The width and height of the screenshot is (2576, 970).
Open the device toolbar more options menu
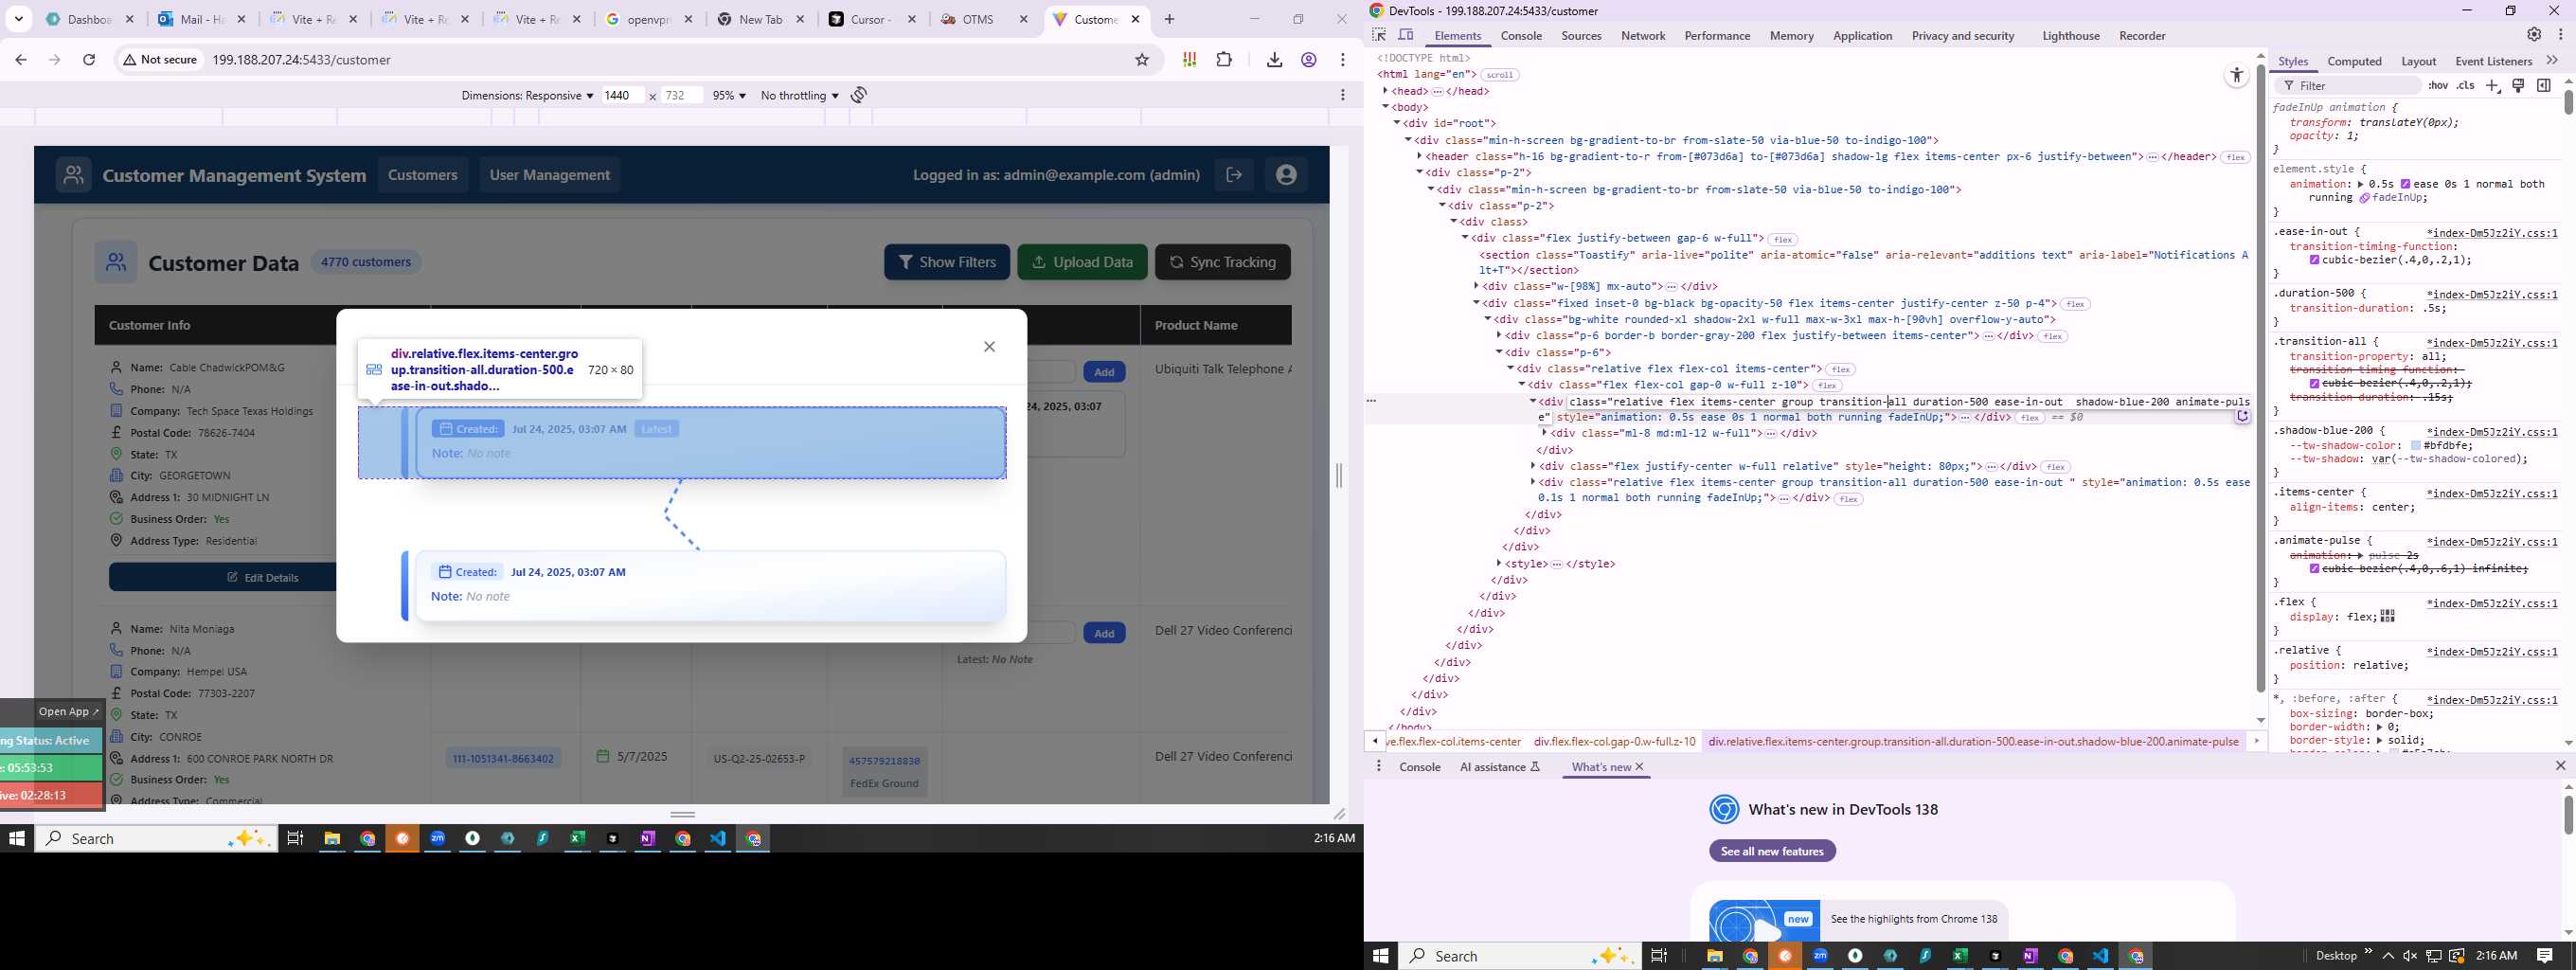click(1343, 95)
